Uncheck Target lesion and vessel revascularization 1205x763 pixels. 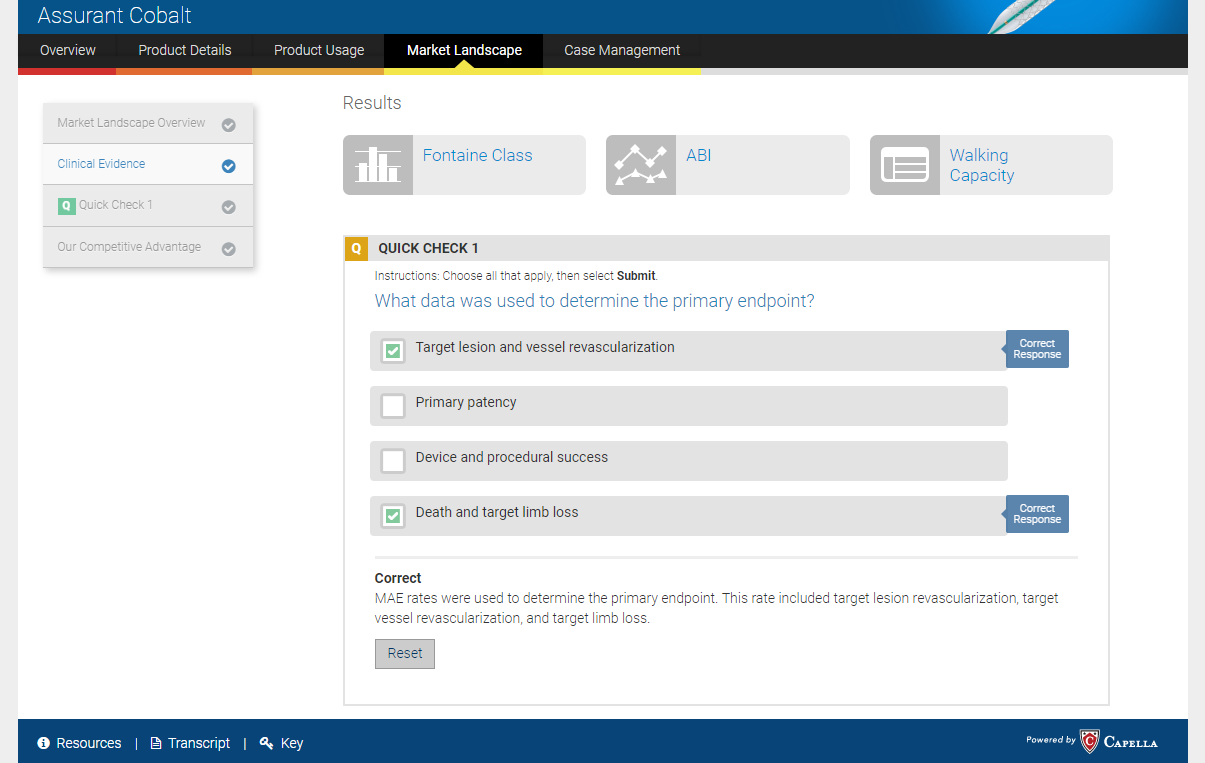click(x=393, y=351)
